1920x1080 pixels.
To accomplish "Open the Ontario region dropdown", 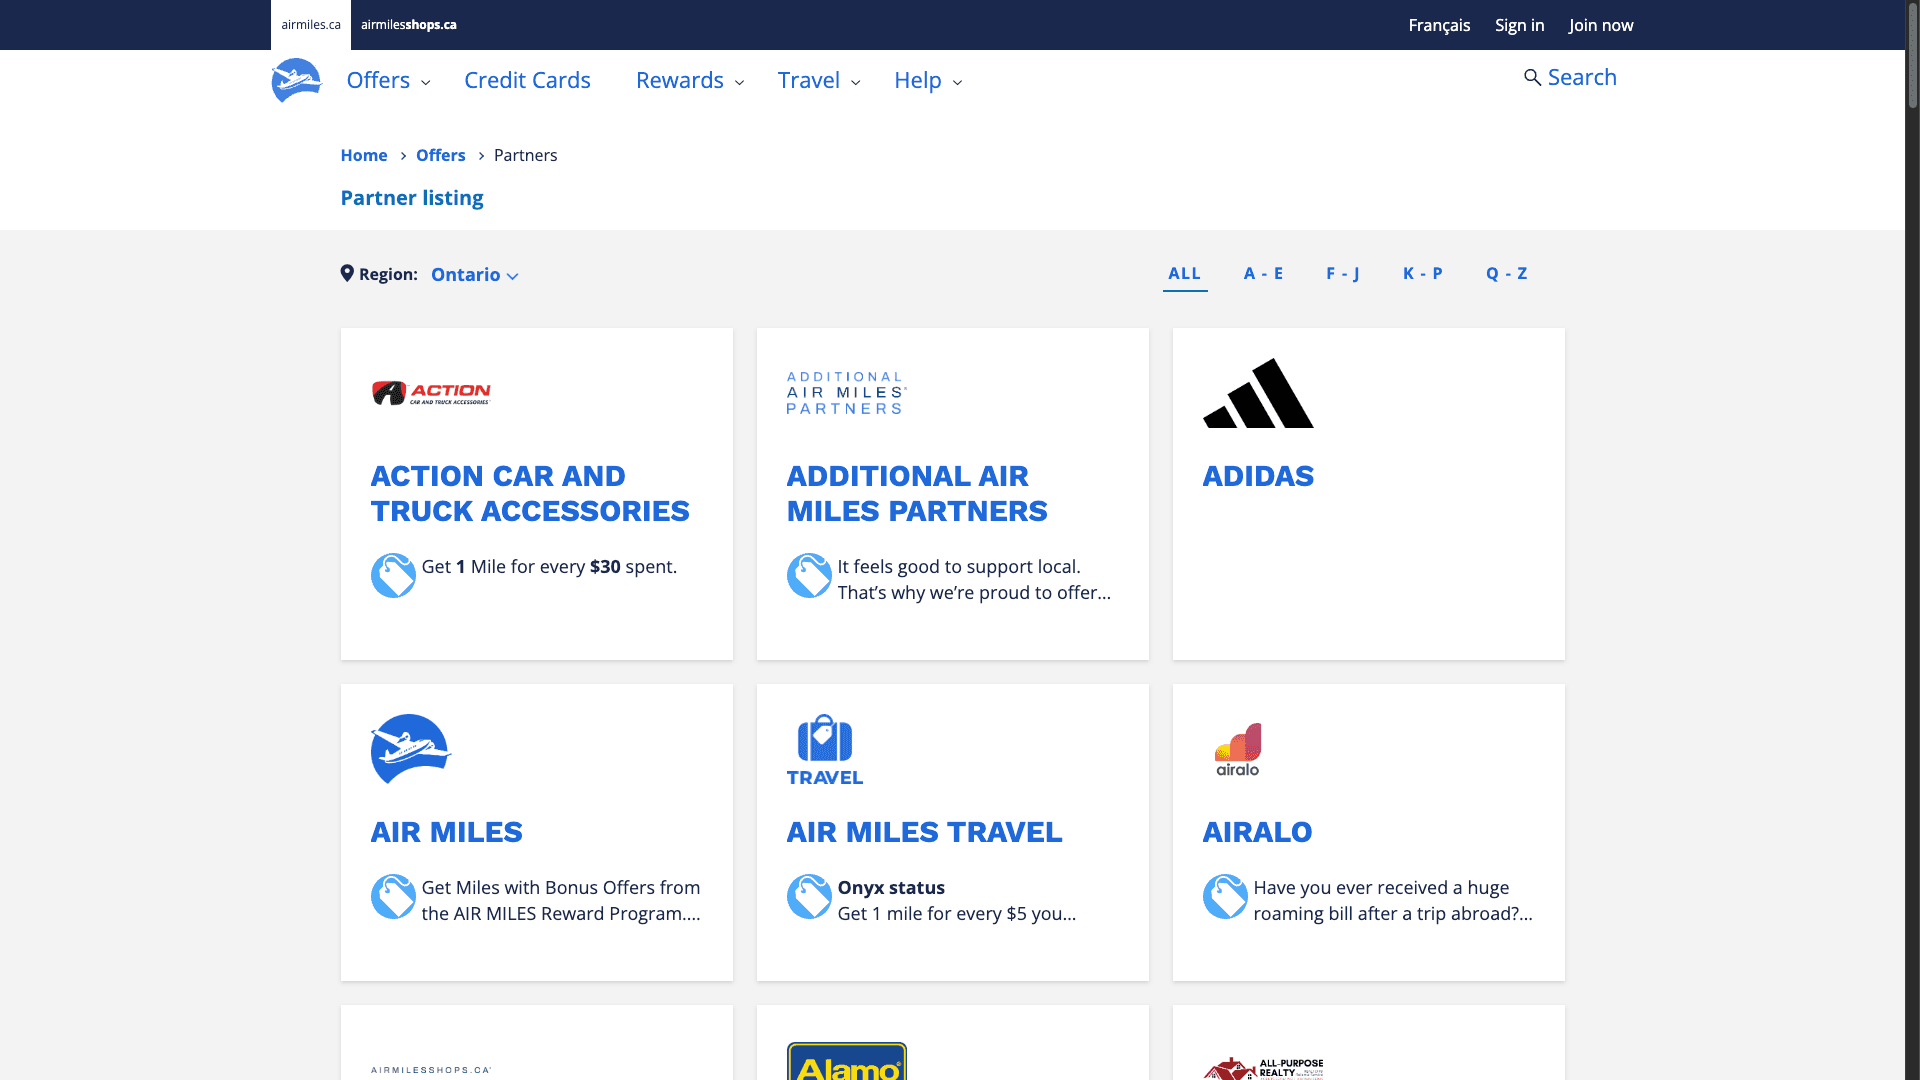I will pos(474,275).
